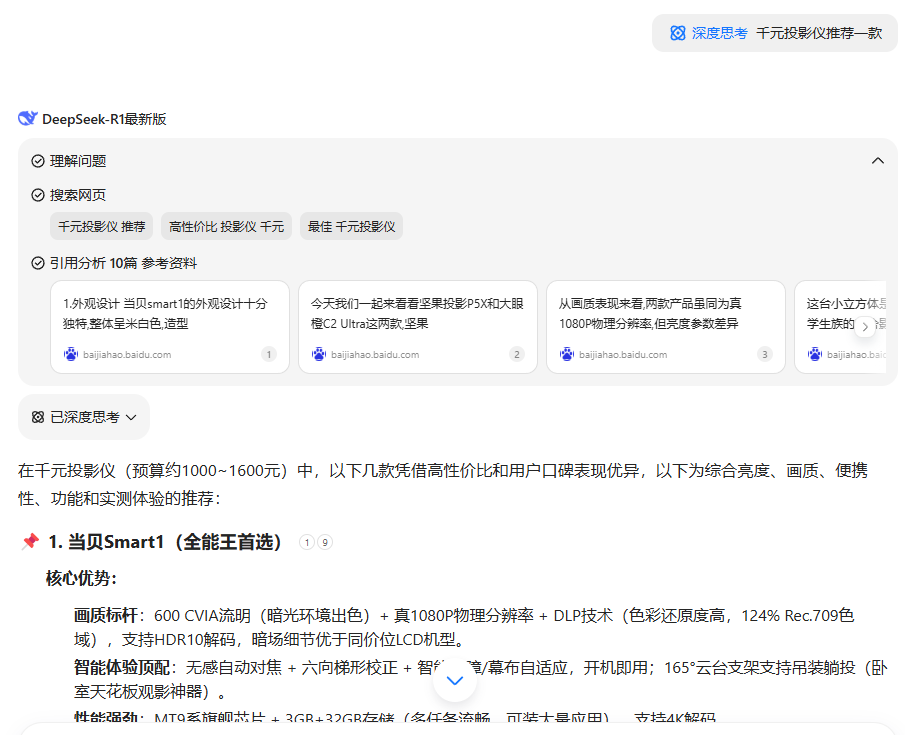Click Baidu paw icon on fourth reference card
Image resolution: width=905 pixels, height=735 pixels.
(x=815, y=354)
